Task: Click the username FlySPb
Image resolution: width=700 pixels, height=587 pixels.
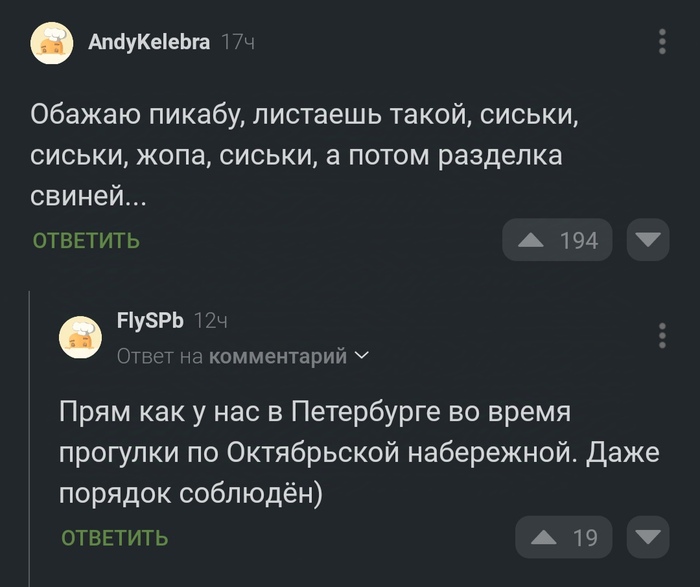Action: click(x=150, y=321)
